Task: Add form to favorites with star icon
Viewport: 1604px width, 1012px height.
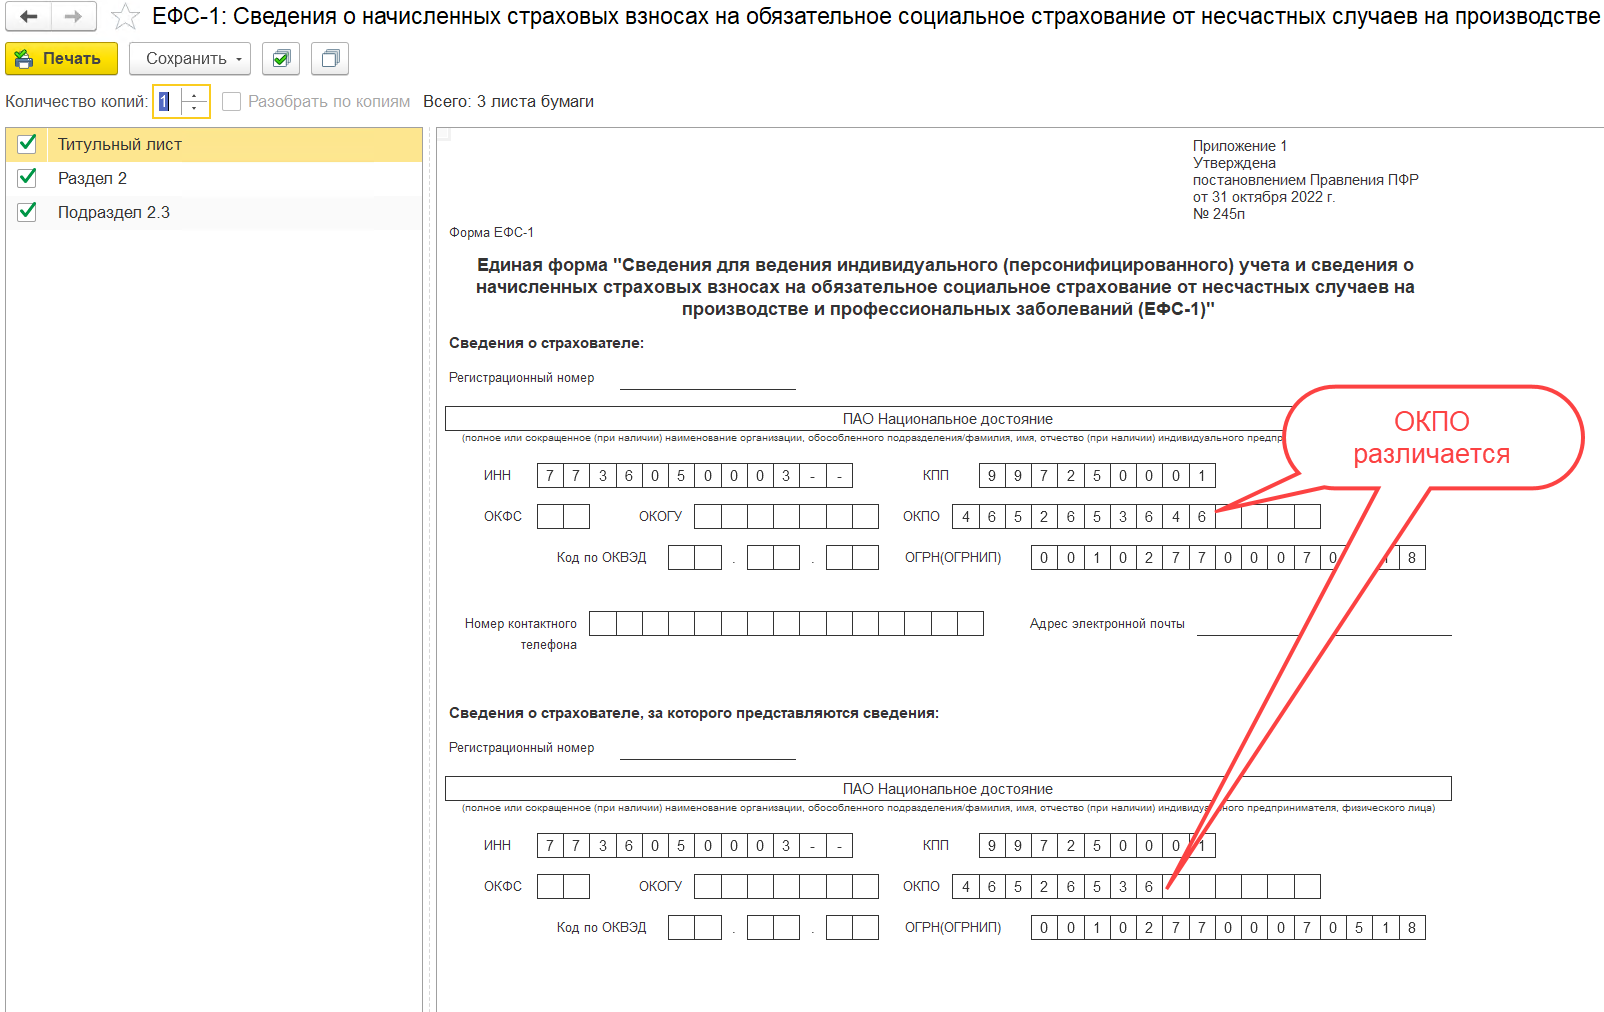Action: point(125,17)
